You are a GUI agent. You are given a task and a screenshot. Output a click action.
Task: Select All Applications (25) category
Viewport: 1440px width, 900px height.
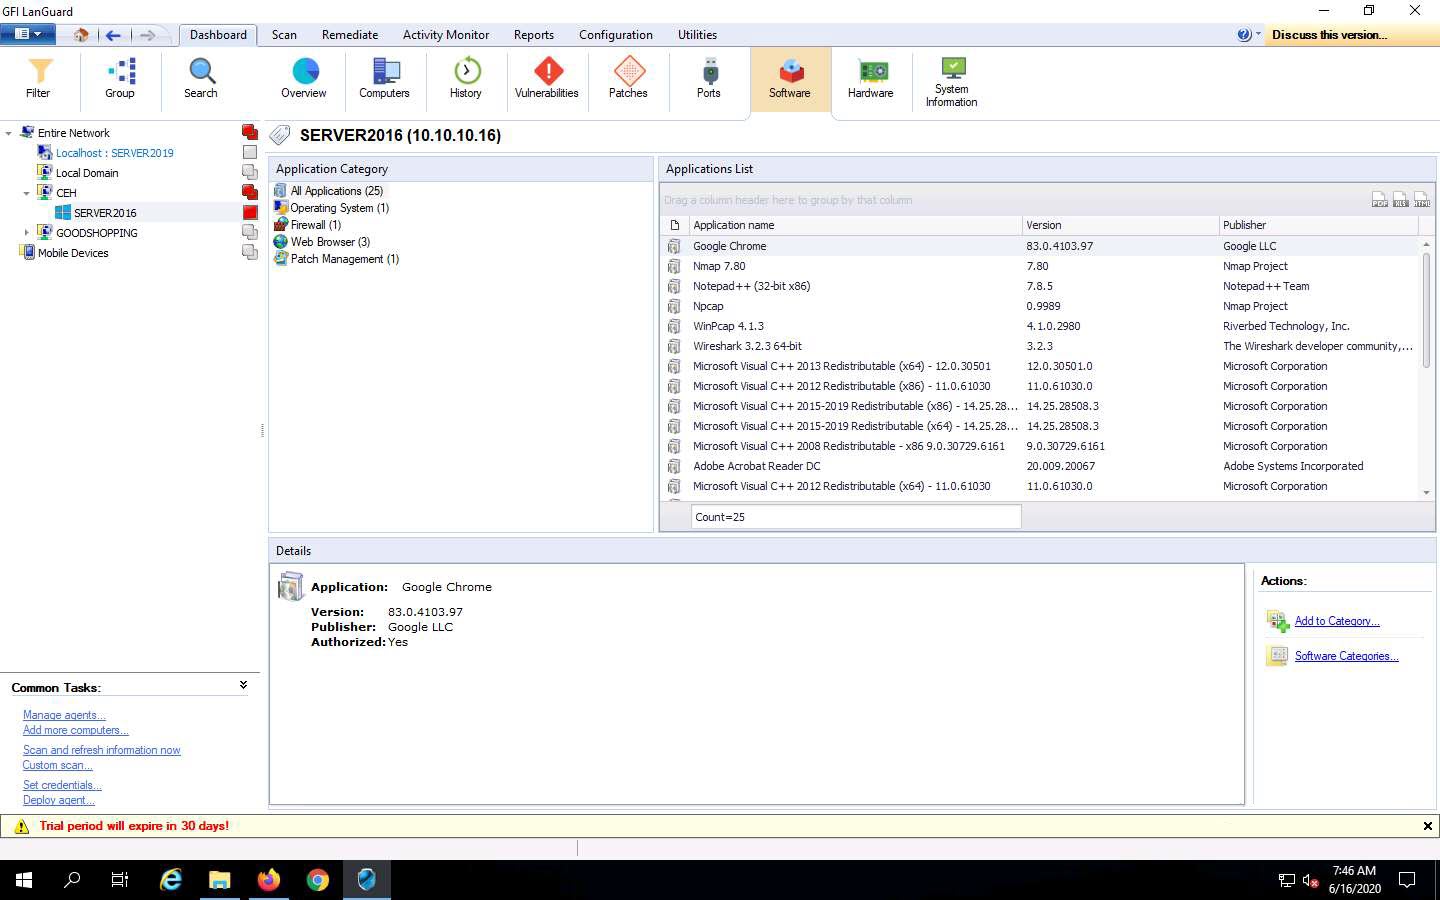point(336,191)
